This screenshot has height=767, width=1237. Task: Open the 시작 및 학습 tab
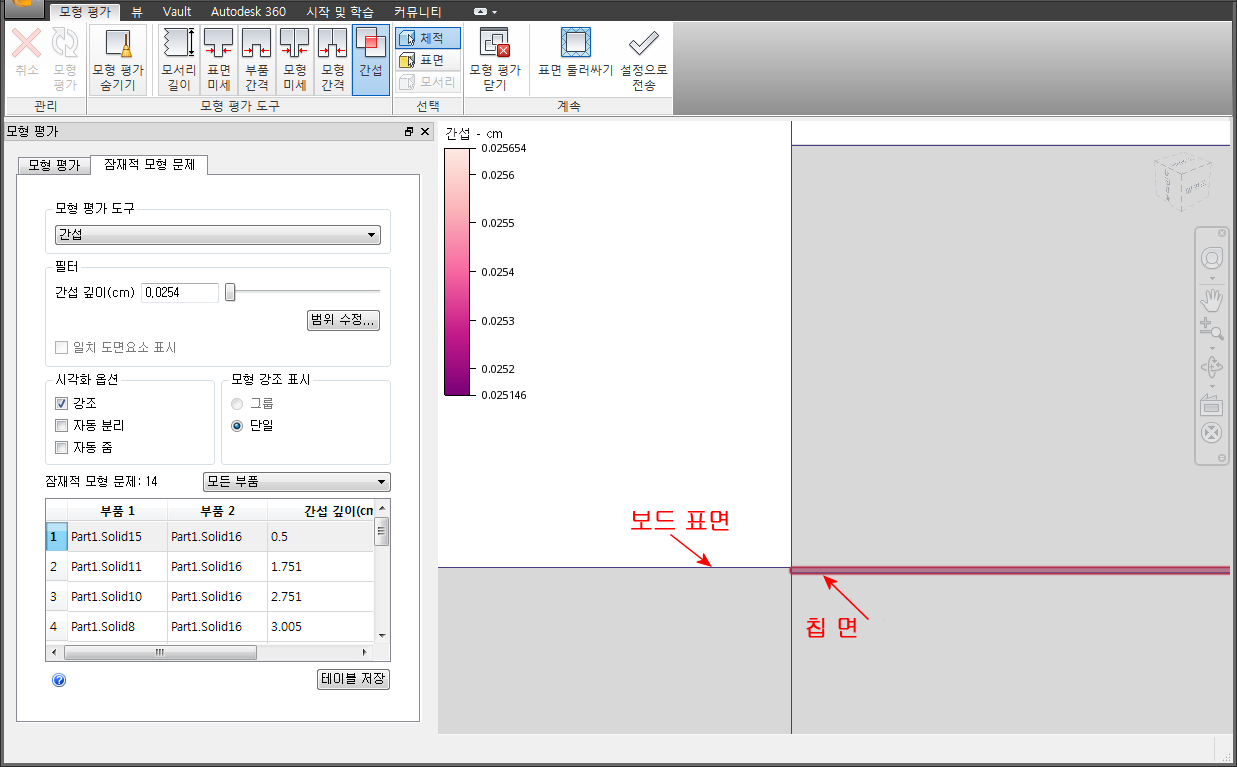point(340,12)
